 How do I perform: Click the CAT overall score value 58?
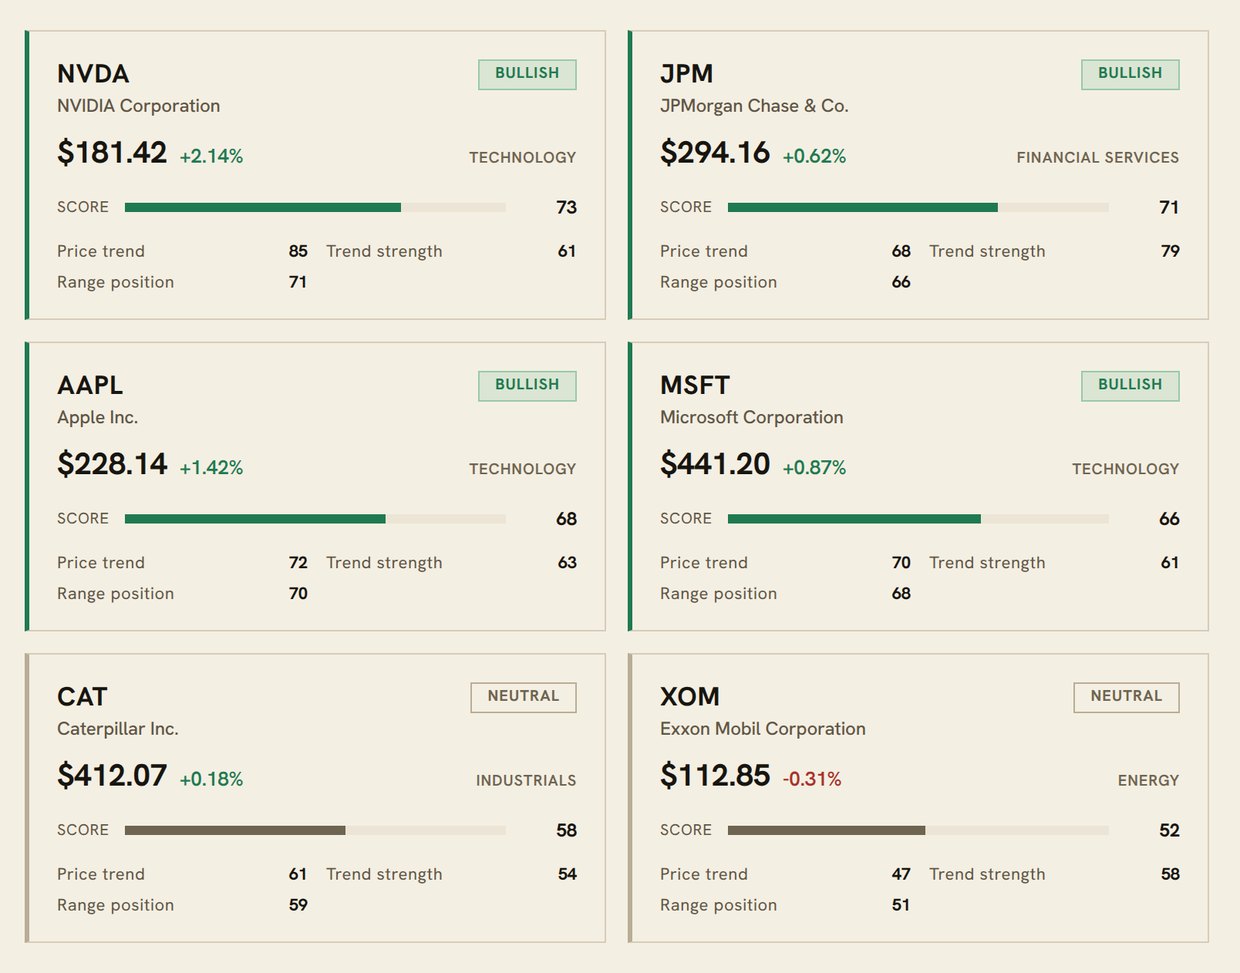coord(566,830)
